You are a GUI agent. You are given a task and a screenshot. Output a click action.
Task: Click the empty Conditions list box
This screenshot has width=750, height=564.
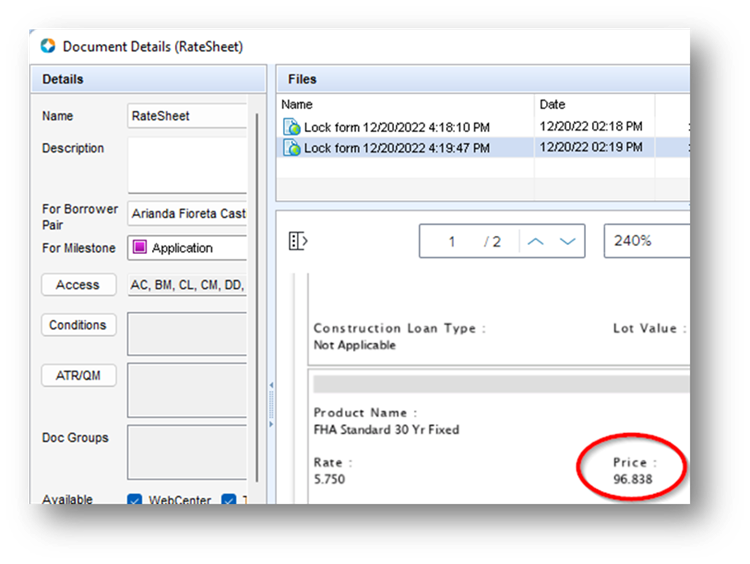point(187,334)
